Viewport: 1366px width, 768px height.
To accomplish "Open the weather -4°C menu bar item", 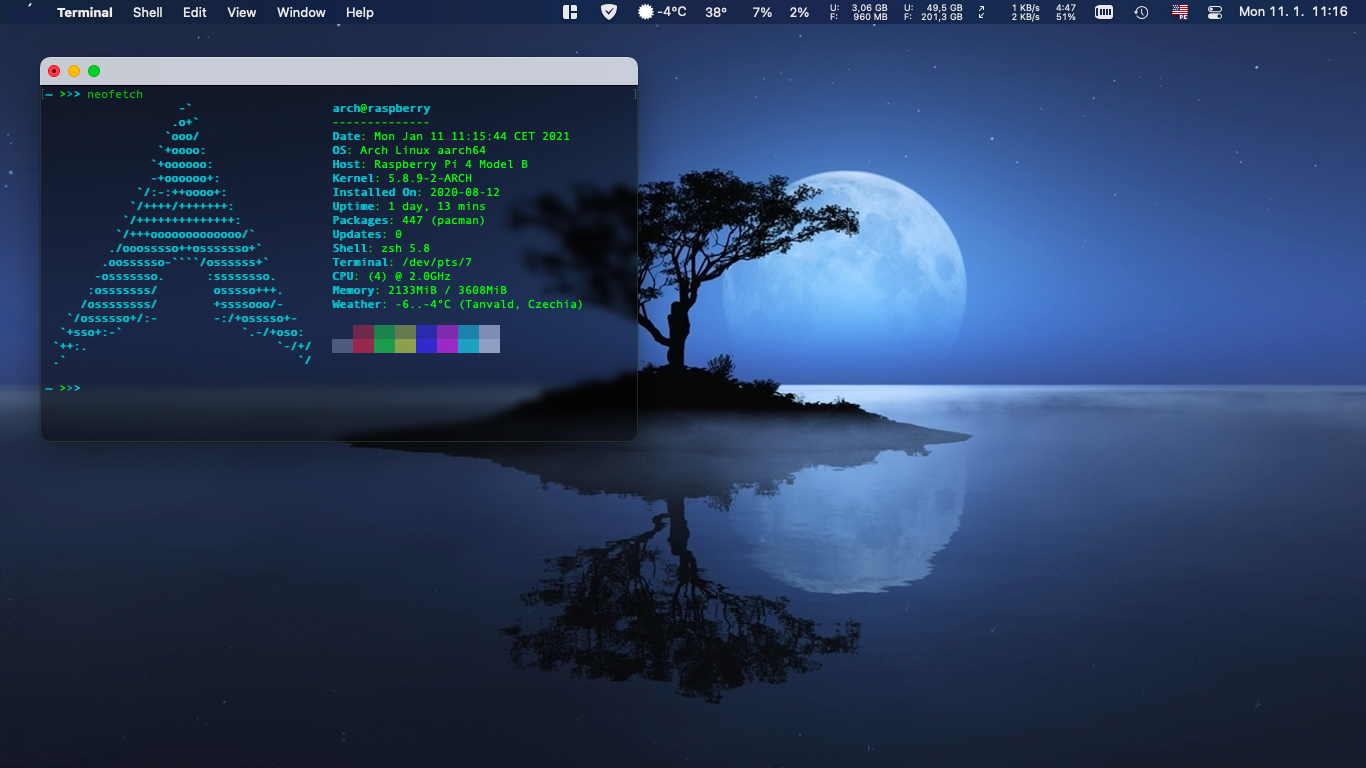I will click(662, 12).
